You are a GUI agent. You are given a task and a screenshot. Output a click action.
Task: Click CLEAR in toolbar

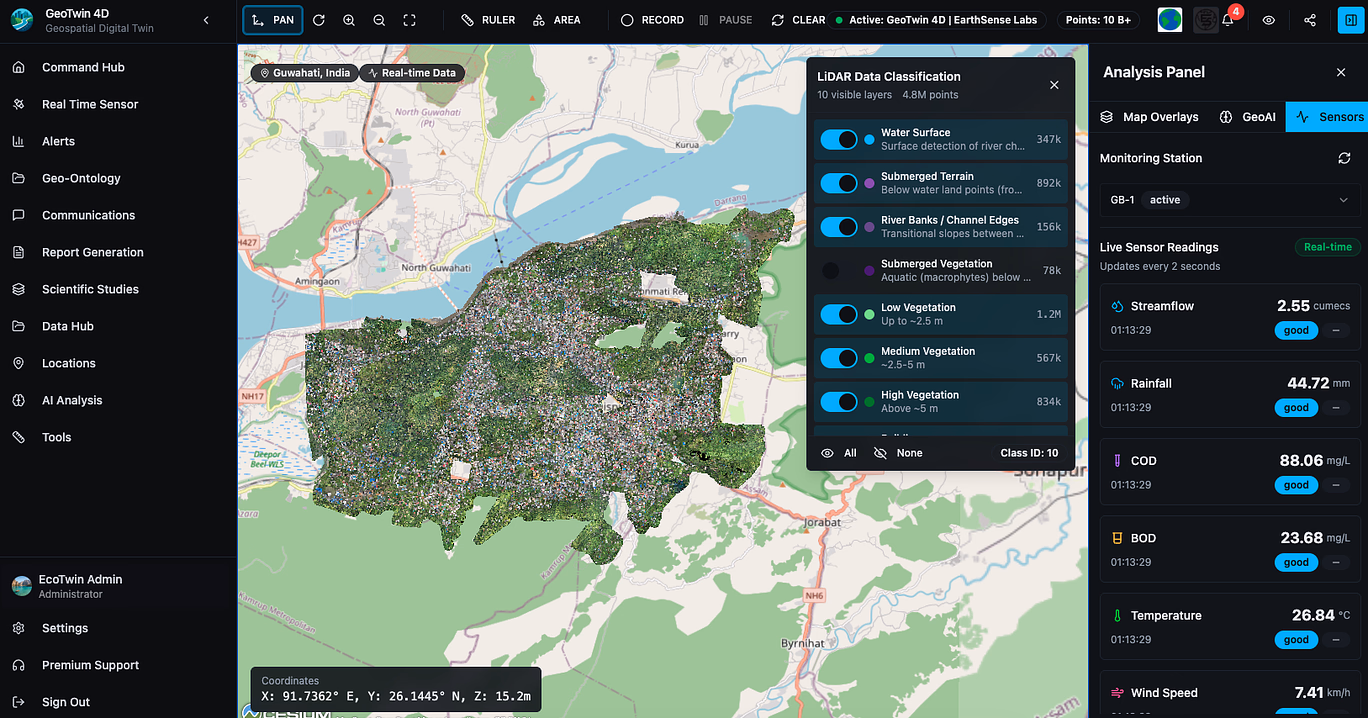pos(798,20)
